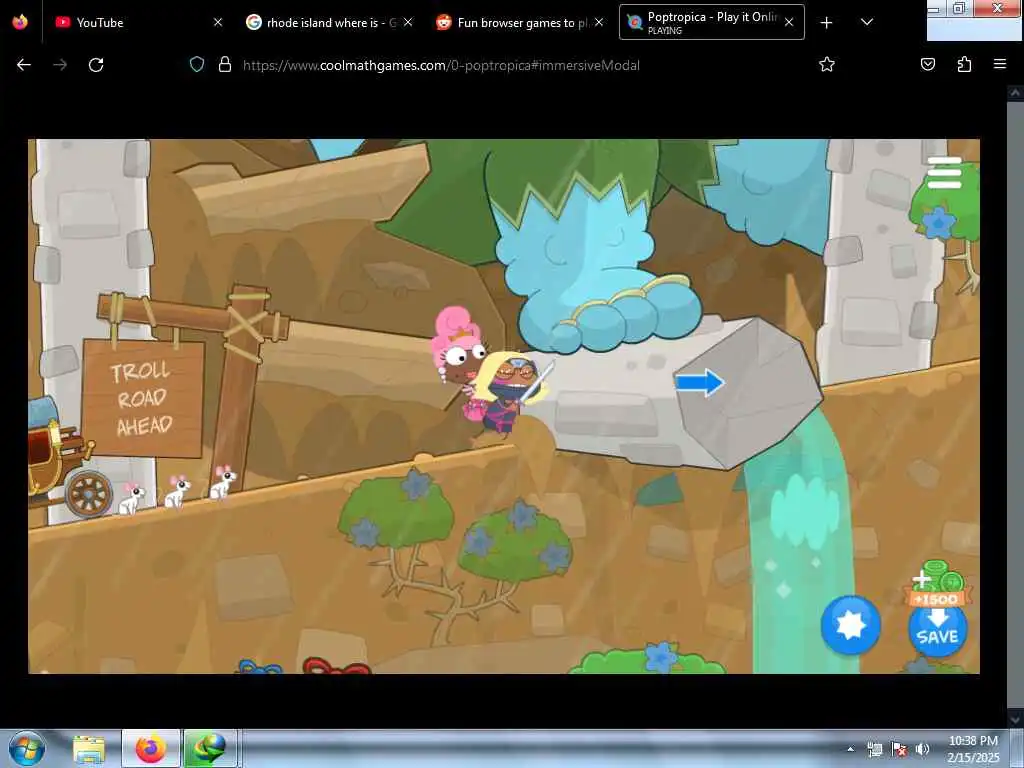Open the globe download manager taskbar app
The width and height of the screenshot is (1024, 768).
(209, 748)
